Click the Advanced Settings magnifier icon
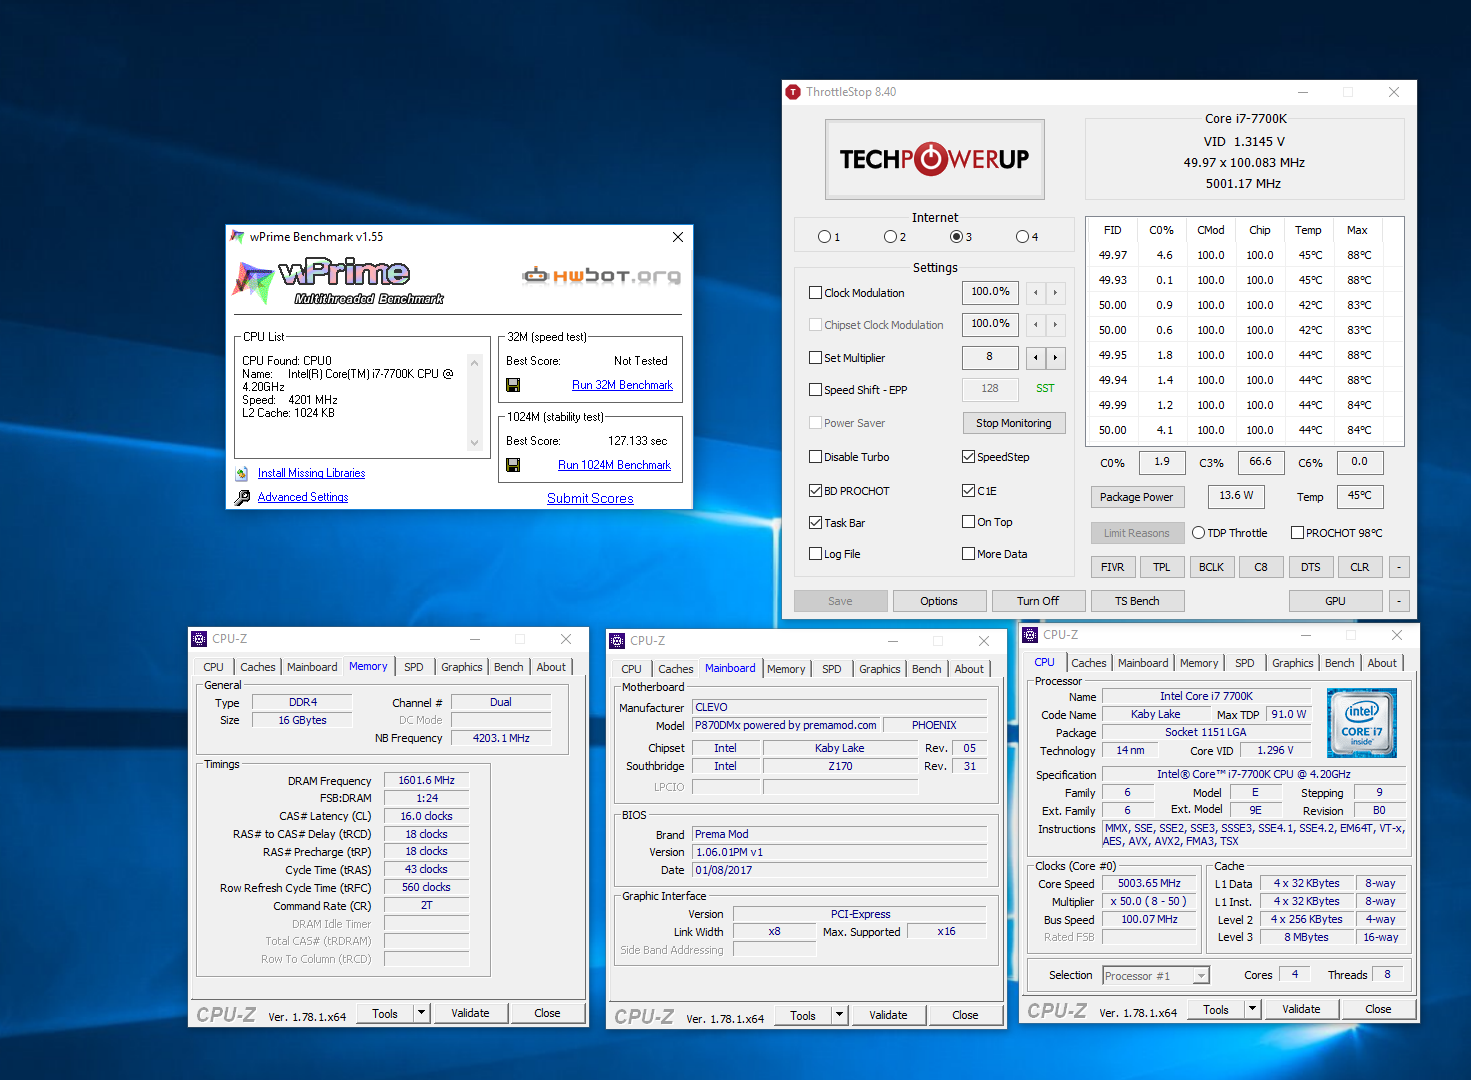Image resolution: width=1471 pixels, height=1080 pixels. tap(242, 498)
